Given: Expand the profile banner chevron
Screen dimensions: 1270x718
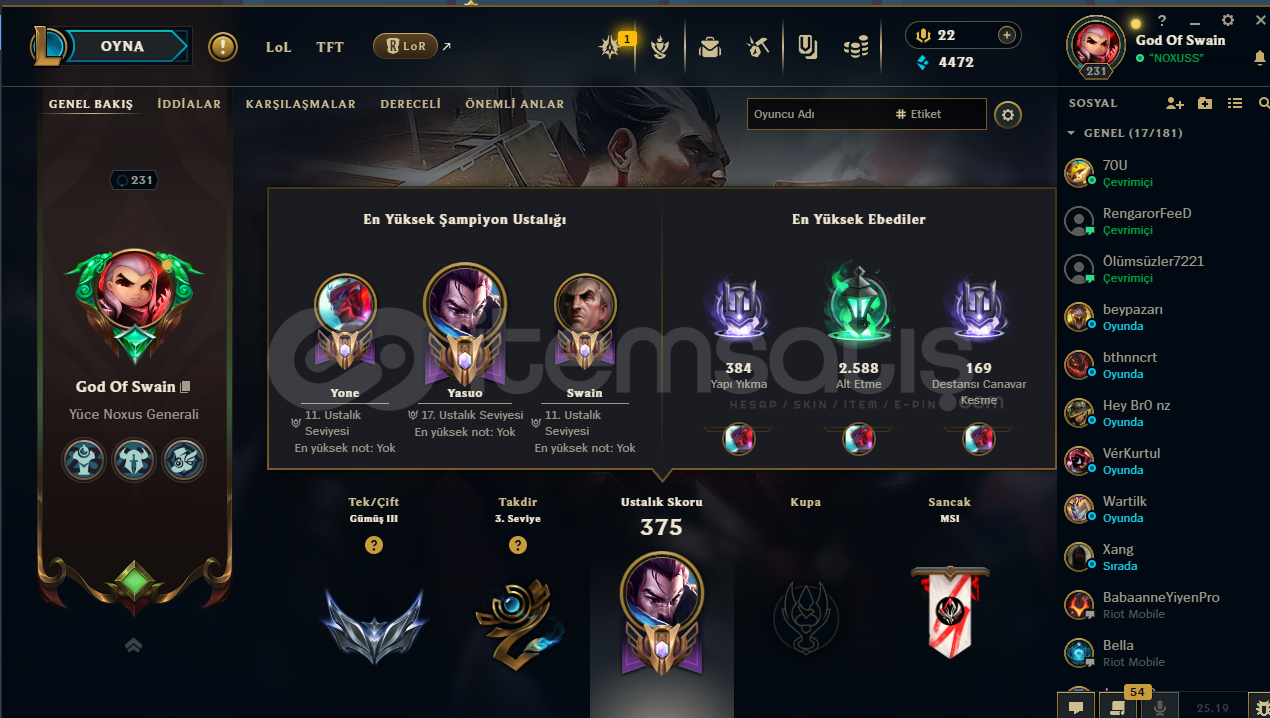Looking at the screenshot, I should (x=134, y=646).
